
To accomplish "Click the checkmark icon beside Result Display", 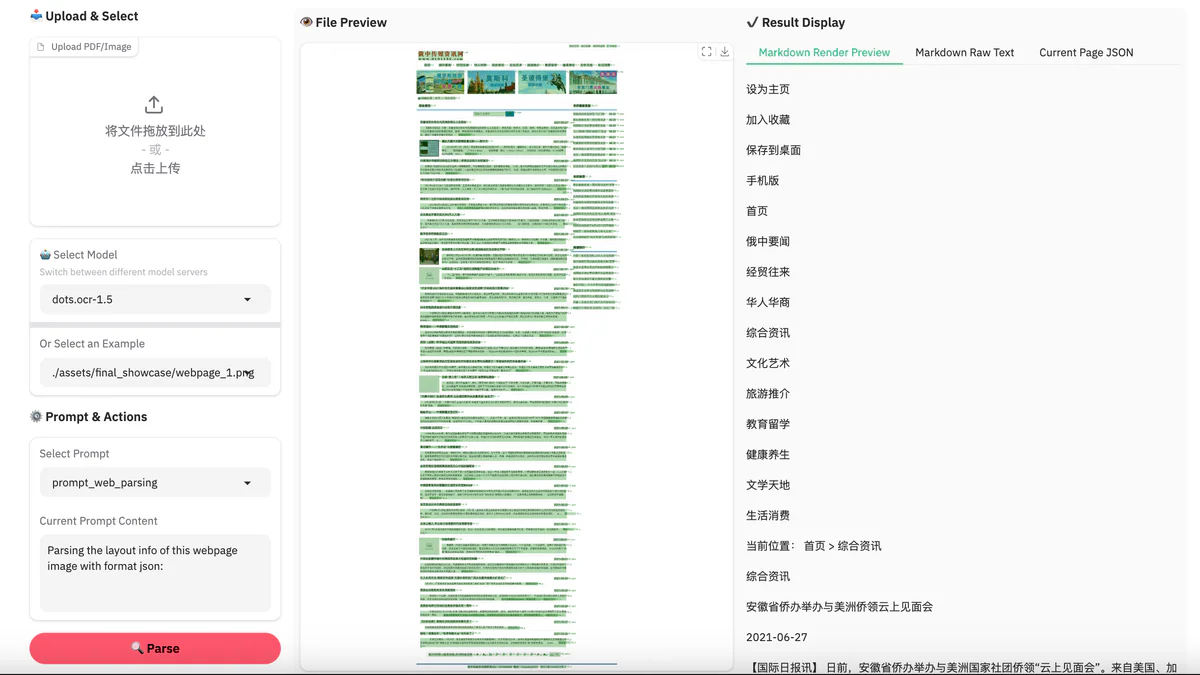I will point(752,22).
